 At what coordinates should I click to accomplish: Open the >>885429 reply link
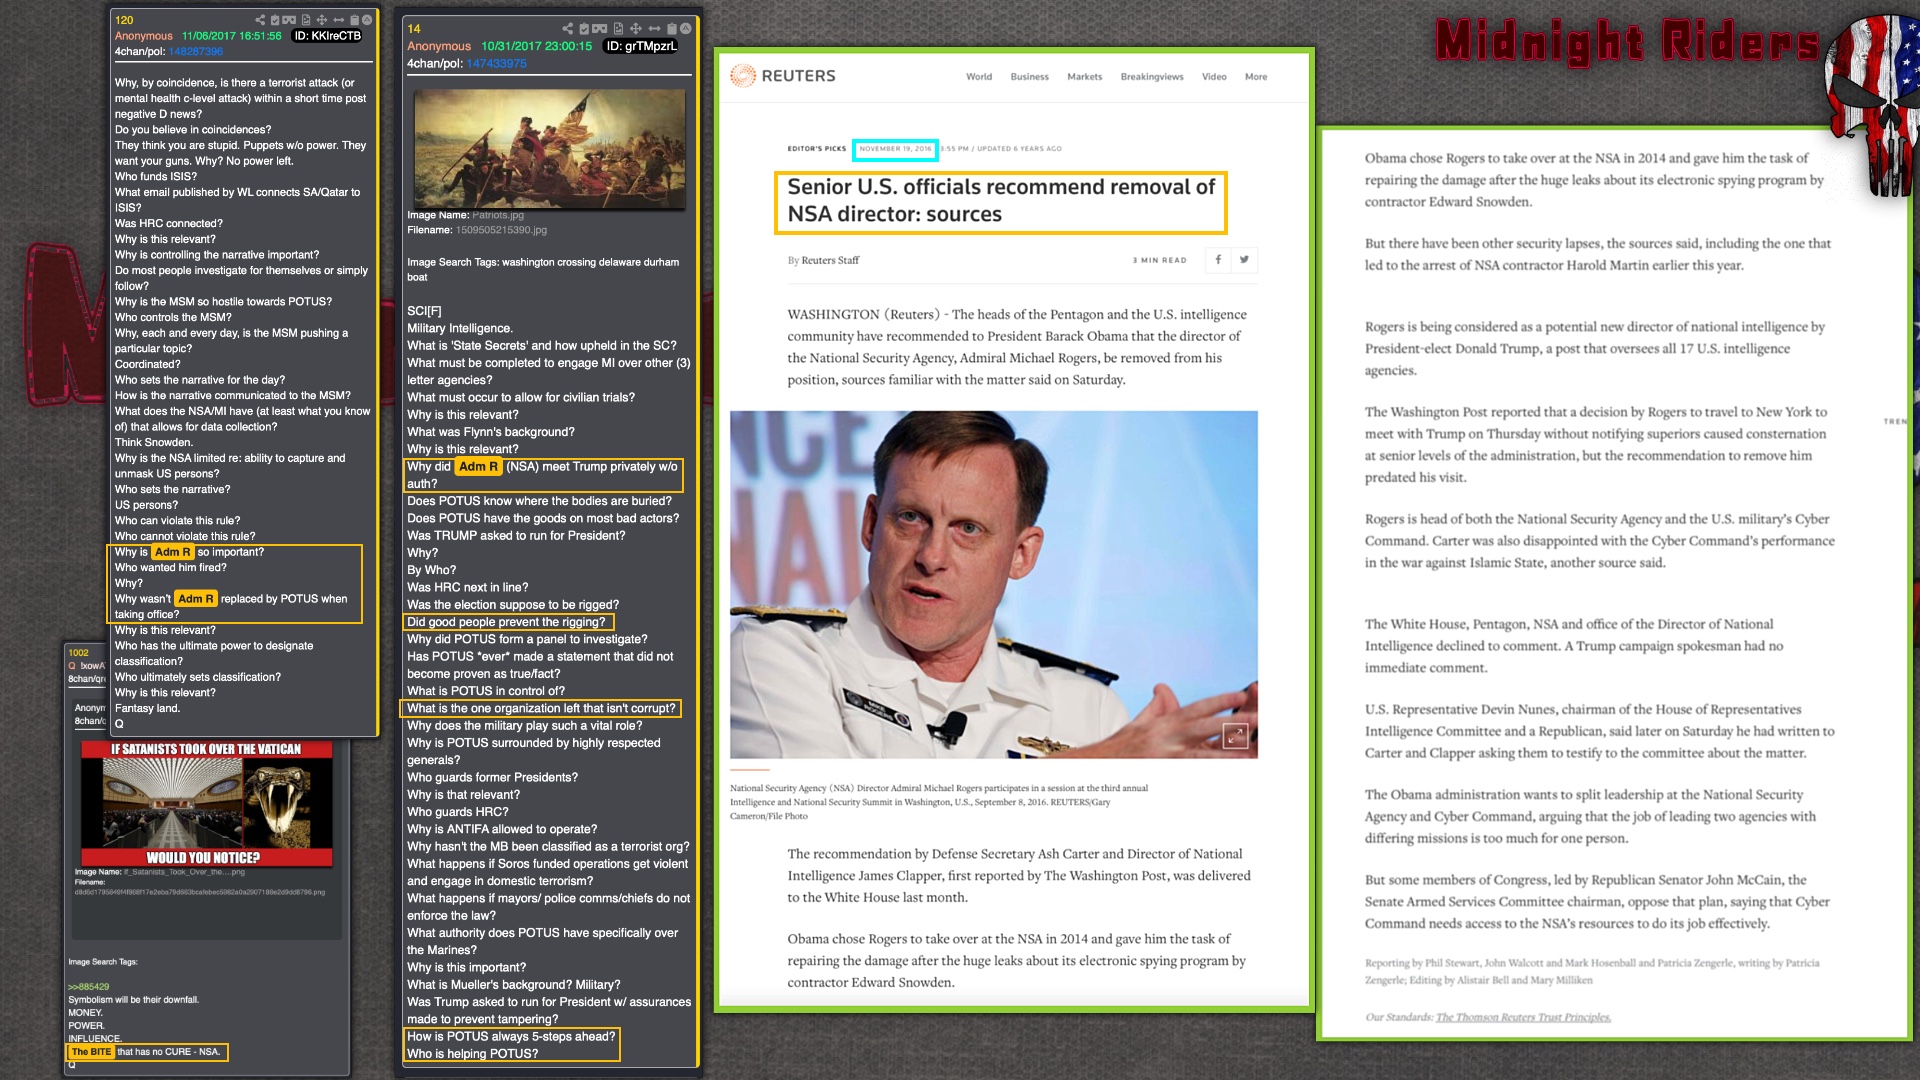(88, 987)
